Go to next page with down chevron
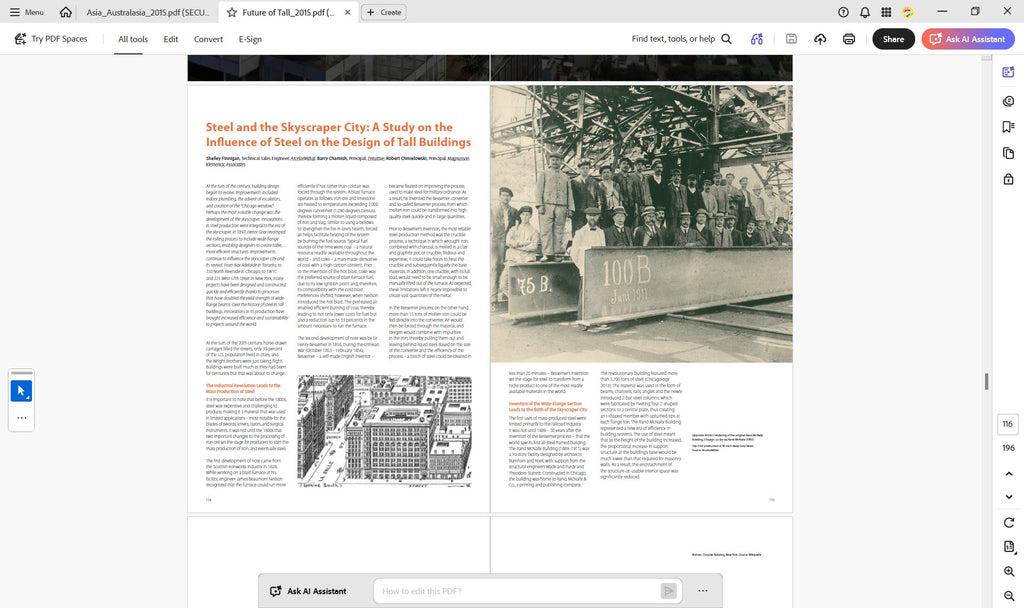The width and height of the screenshot is (1024, 608). [x=1008, y=497]
